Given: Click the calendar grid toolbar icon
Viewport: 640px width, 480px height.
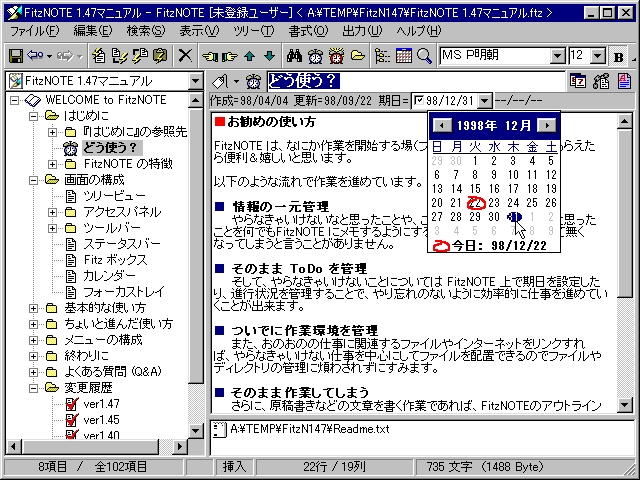Looking at the screenshot, I should click(403, 56).
